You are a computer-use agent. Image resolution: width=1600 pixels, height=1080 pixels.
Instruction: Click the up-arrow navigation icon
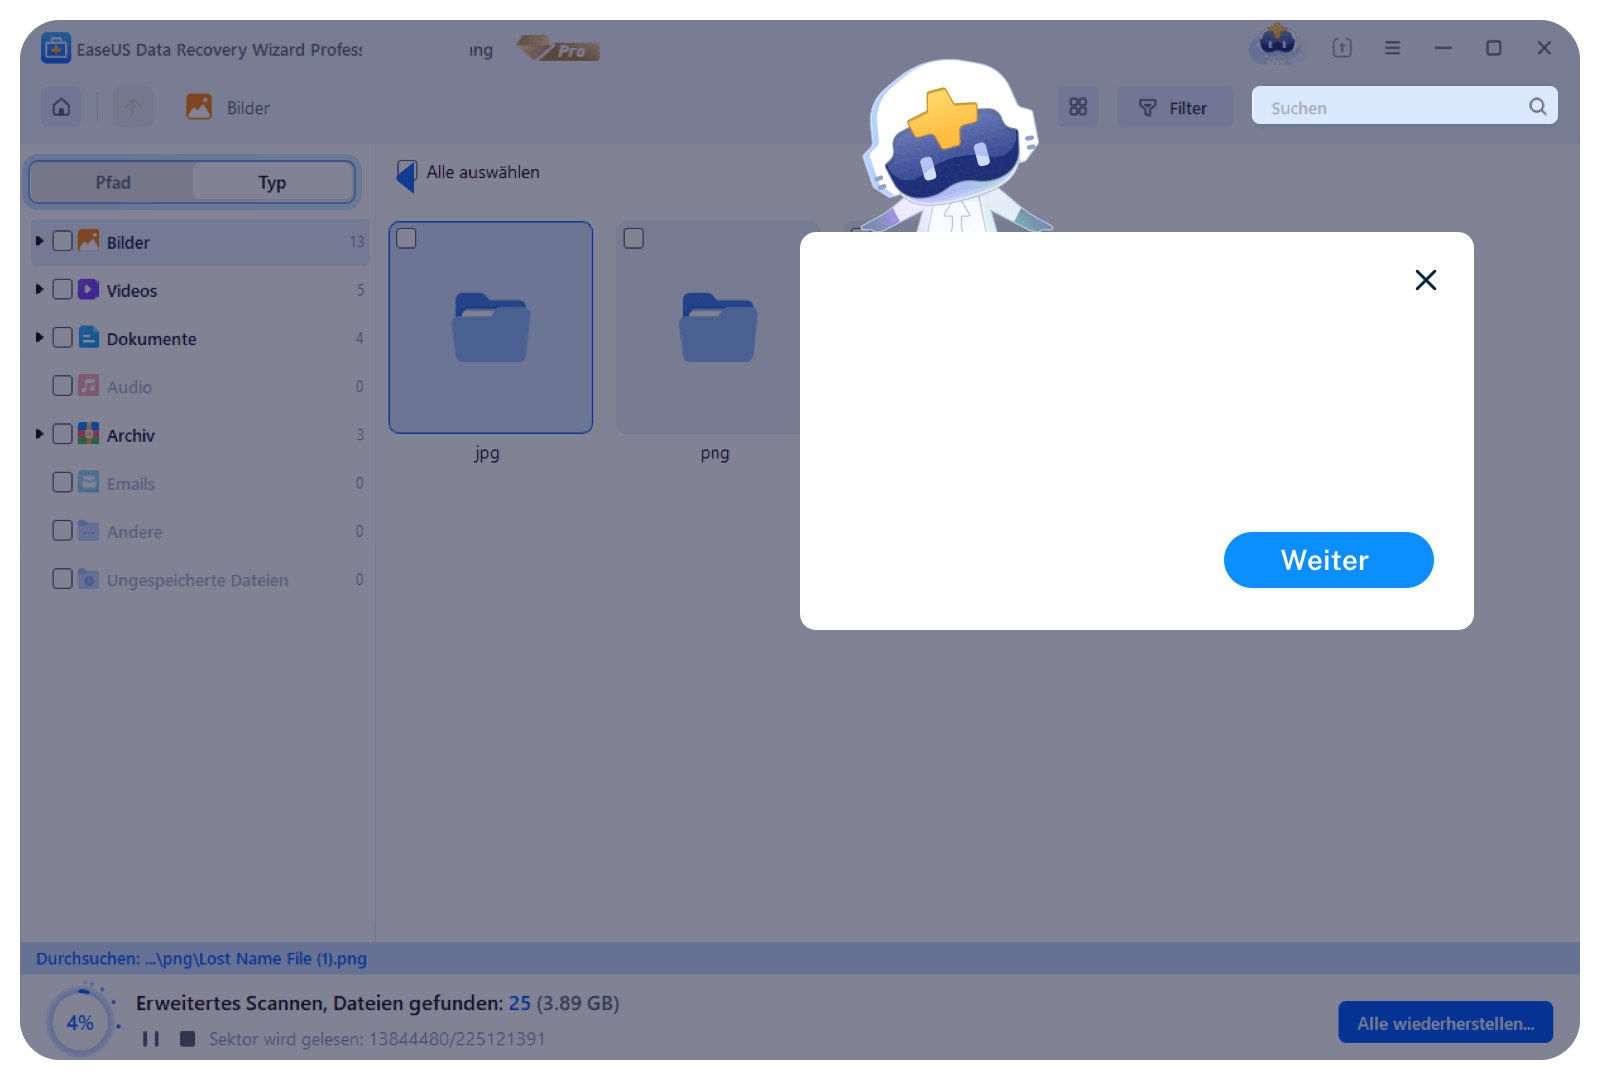133,107
